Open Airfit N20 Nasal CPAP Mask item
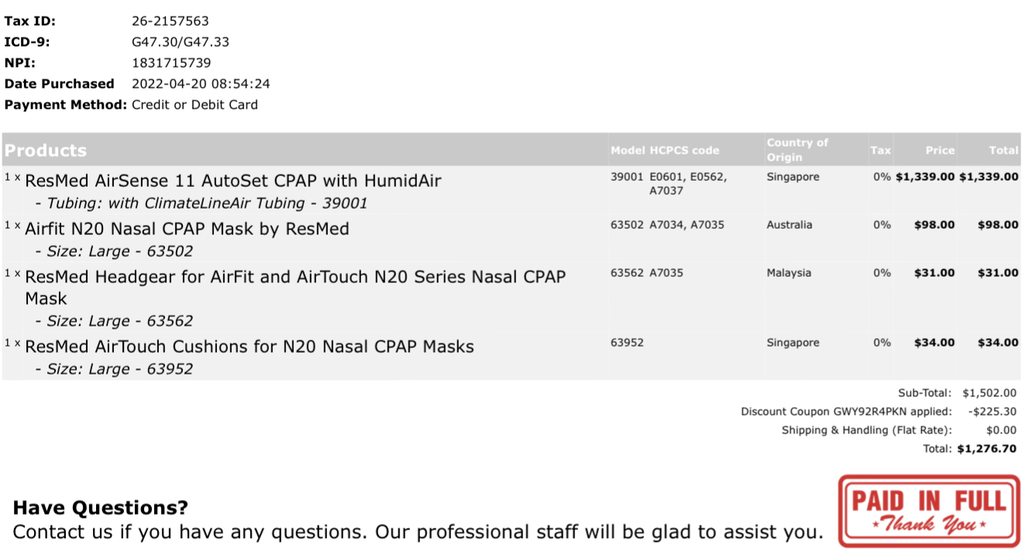 pos(187,229)
